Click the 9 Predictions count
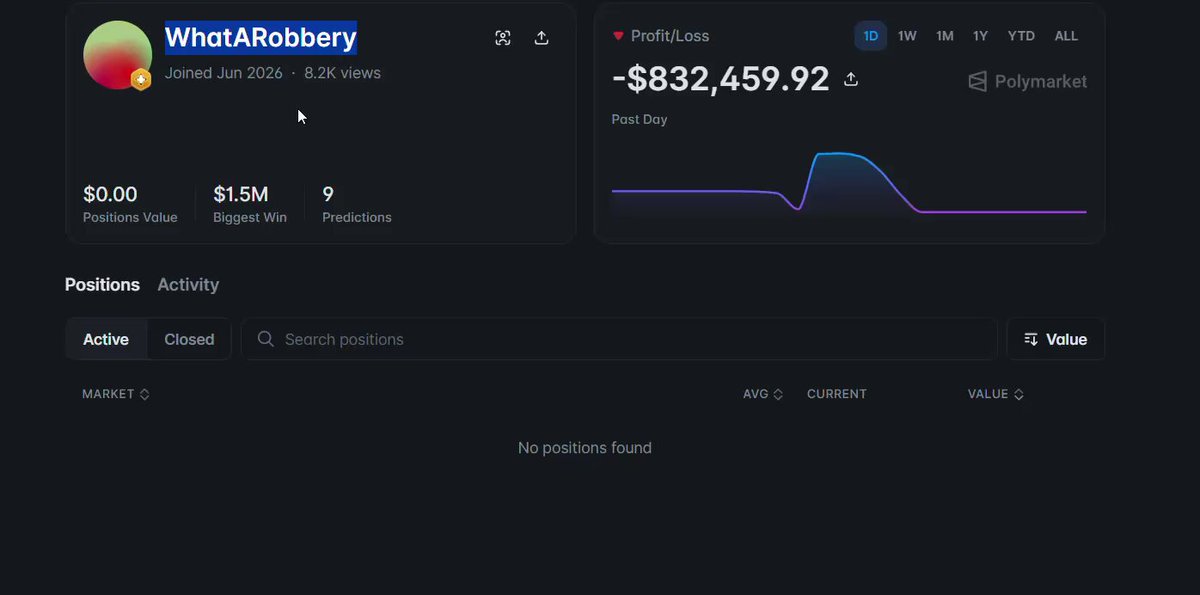 pyautogui.click(x=328, y=194)
